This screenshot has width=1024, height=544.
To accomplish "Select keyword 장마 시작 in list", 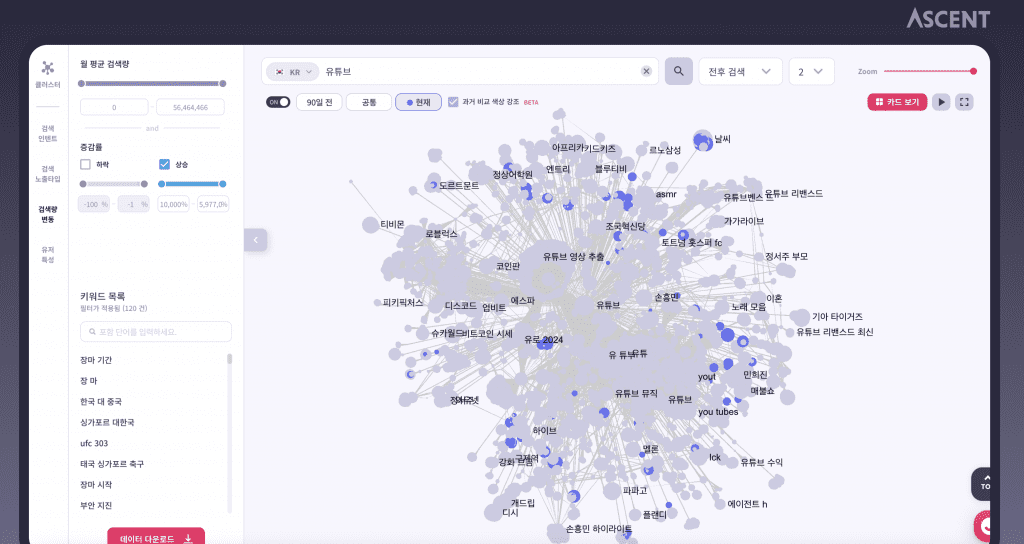I will (96, 485).
